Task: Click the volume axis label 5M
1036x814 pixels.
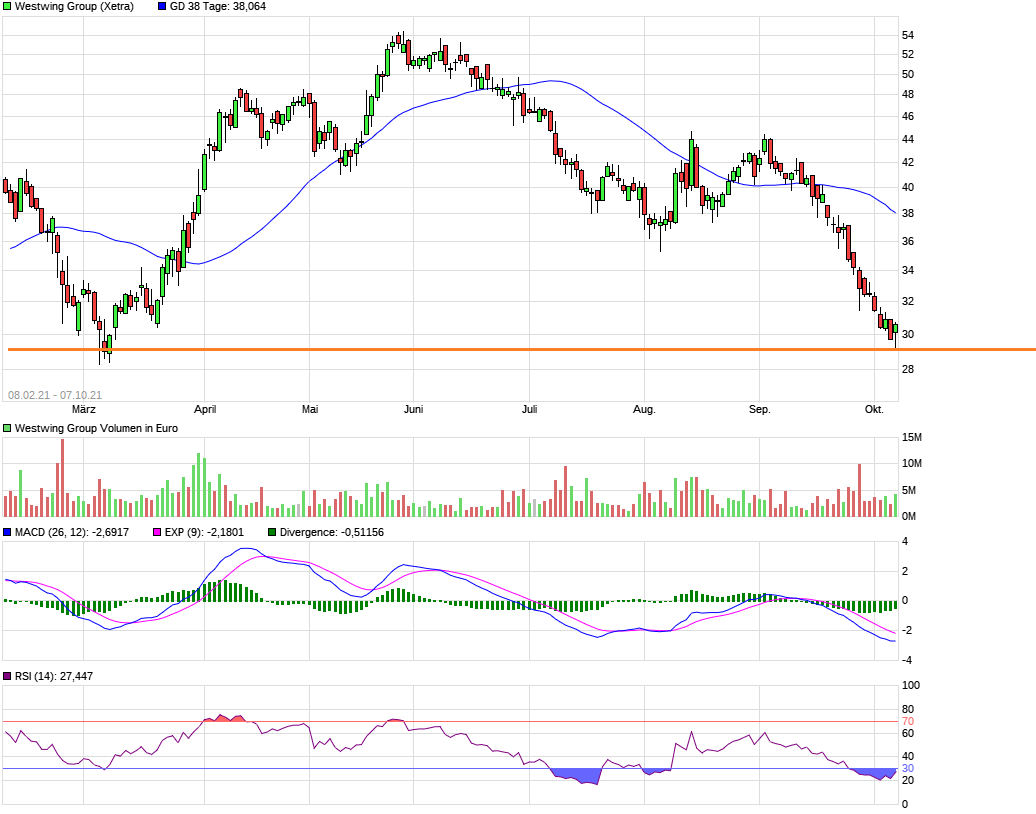Action: pos(909,490)
